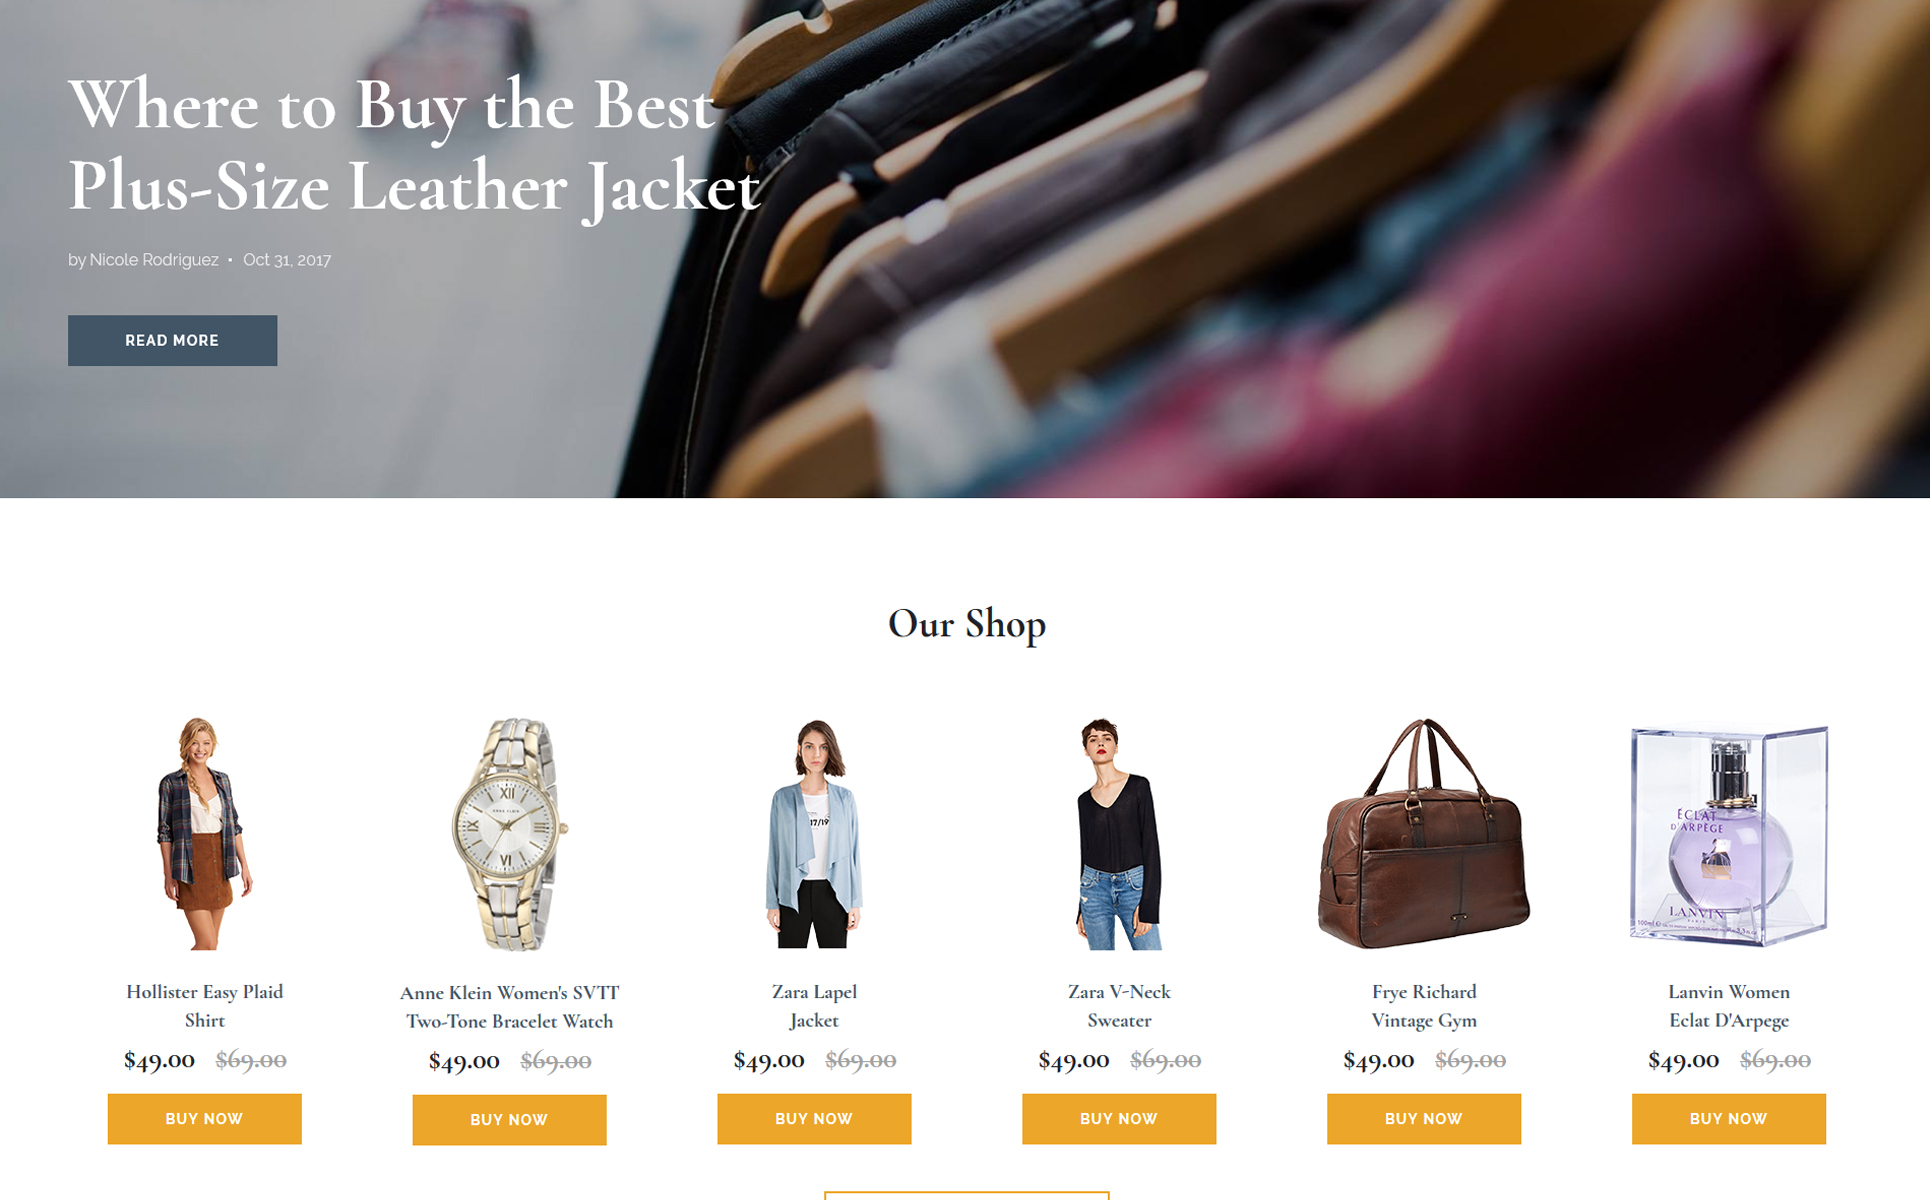Buy the Anne Klein bracelet watch now
This screenshot has height=1200, width=1930.
click(x=509, y=1119)
